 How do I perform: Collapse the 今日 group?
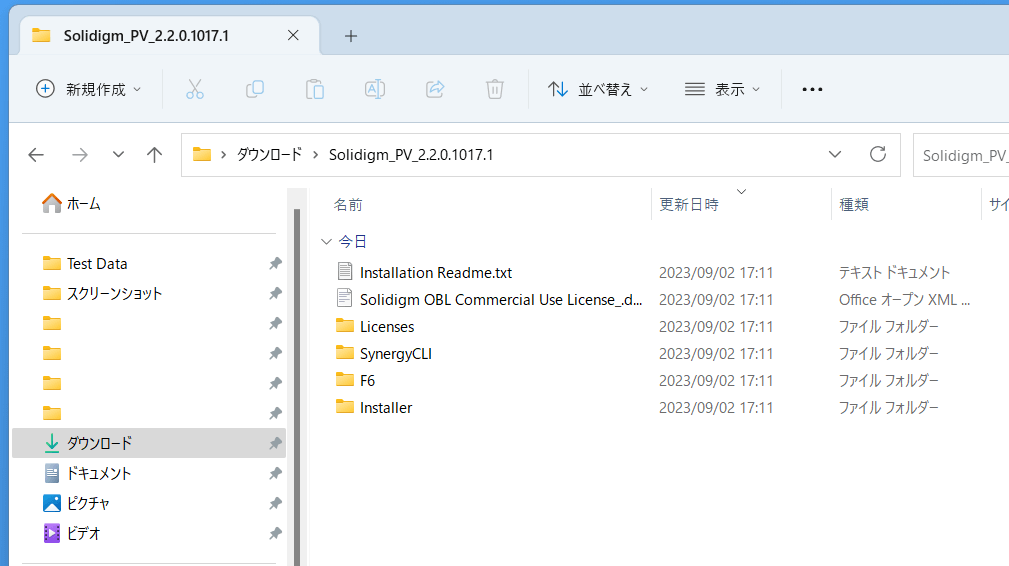coord(326,242)
